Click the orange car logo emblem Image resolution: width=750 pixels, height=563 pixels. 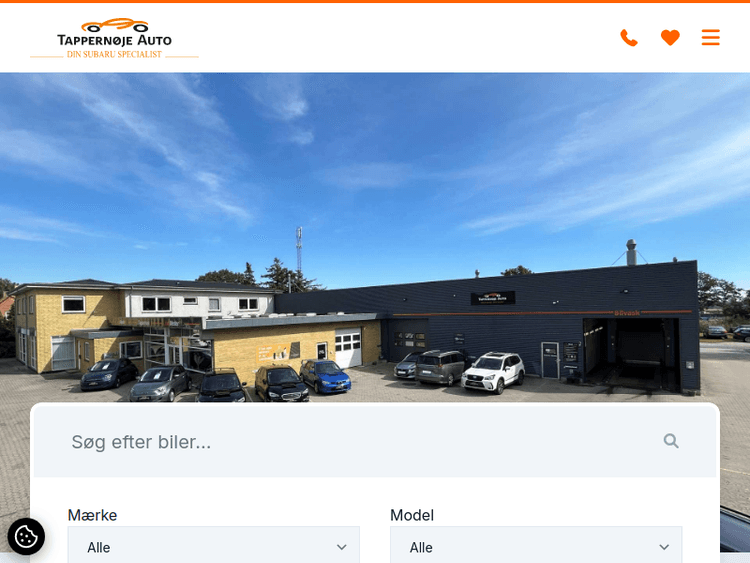click(x=114, y=25)
